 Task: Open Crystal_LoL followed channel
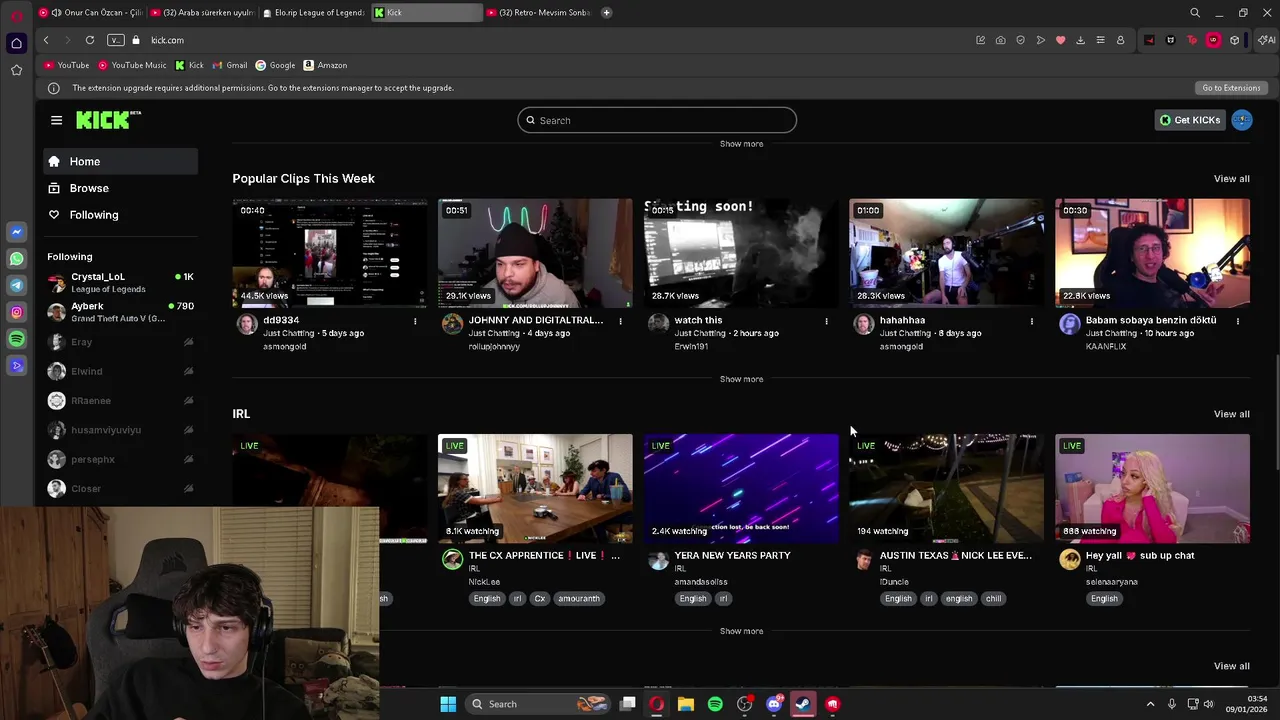tap(120, 282)
